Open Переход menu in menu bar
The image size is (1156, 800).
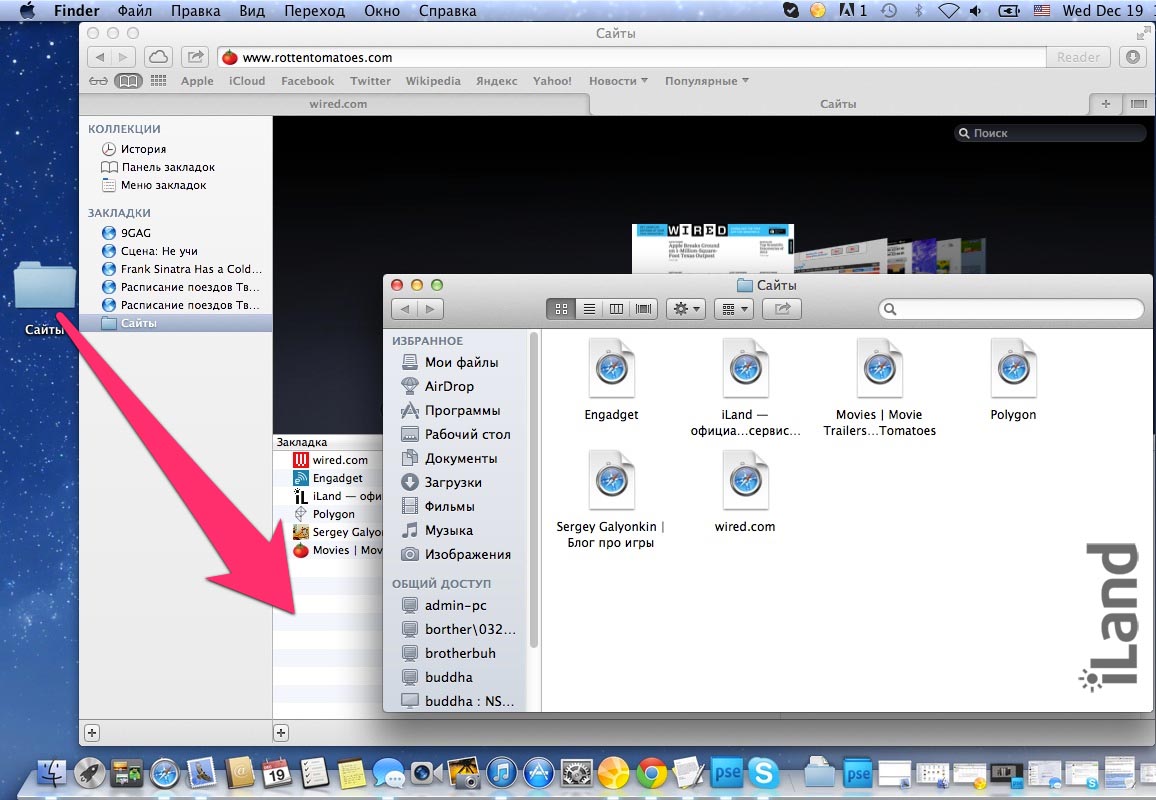click(x=315, y=10)
